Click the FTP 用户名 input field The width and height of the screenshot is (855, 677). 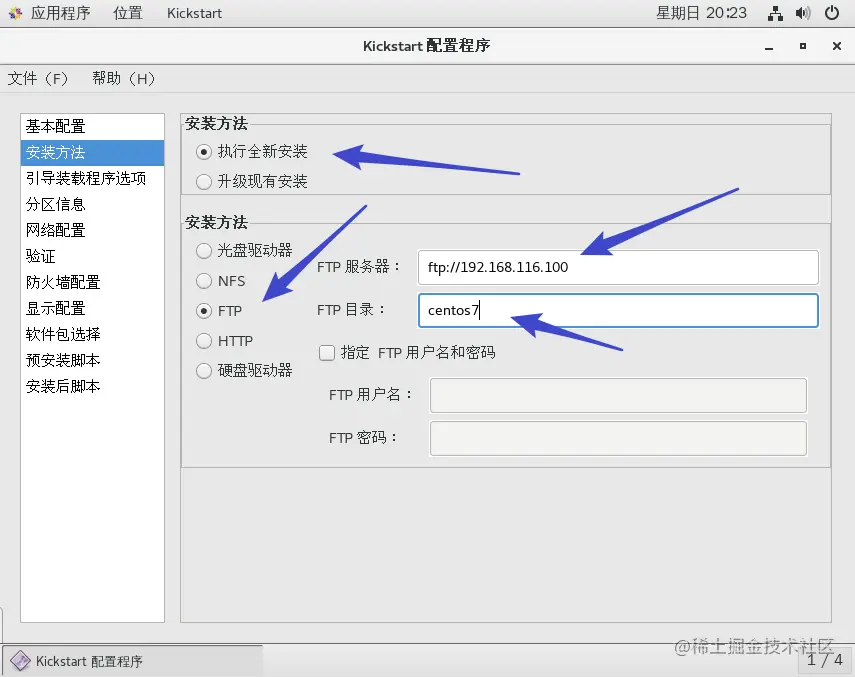(x=618, y=395)
